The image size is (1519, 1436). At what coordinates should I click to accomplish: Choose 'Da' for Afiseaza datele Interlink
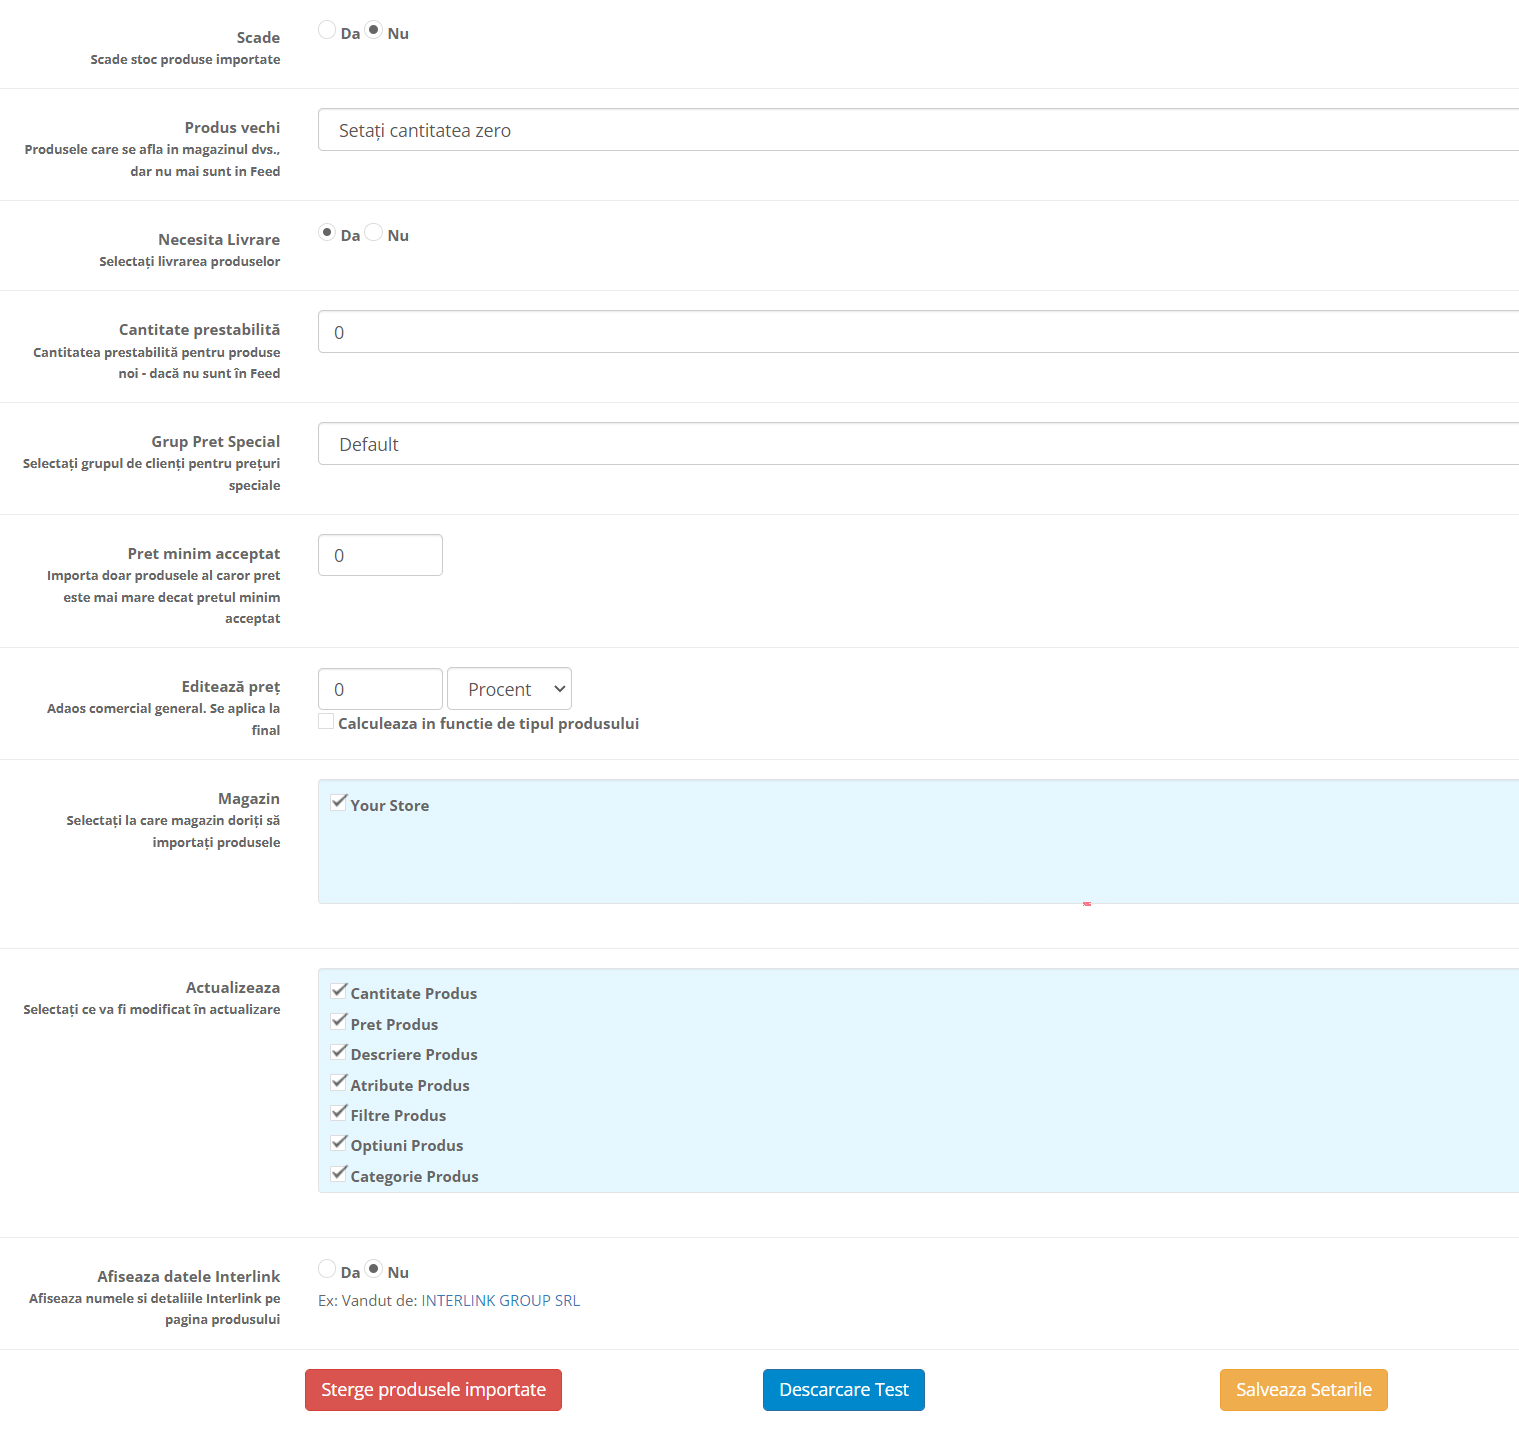[327, 1269]
